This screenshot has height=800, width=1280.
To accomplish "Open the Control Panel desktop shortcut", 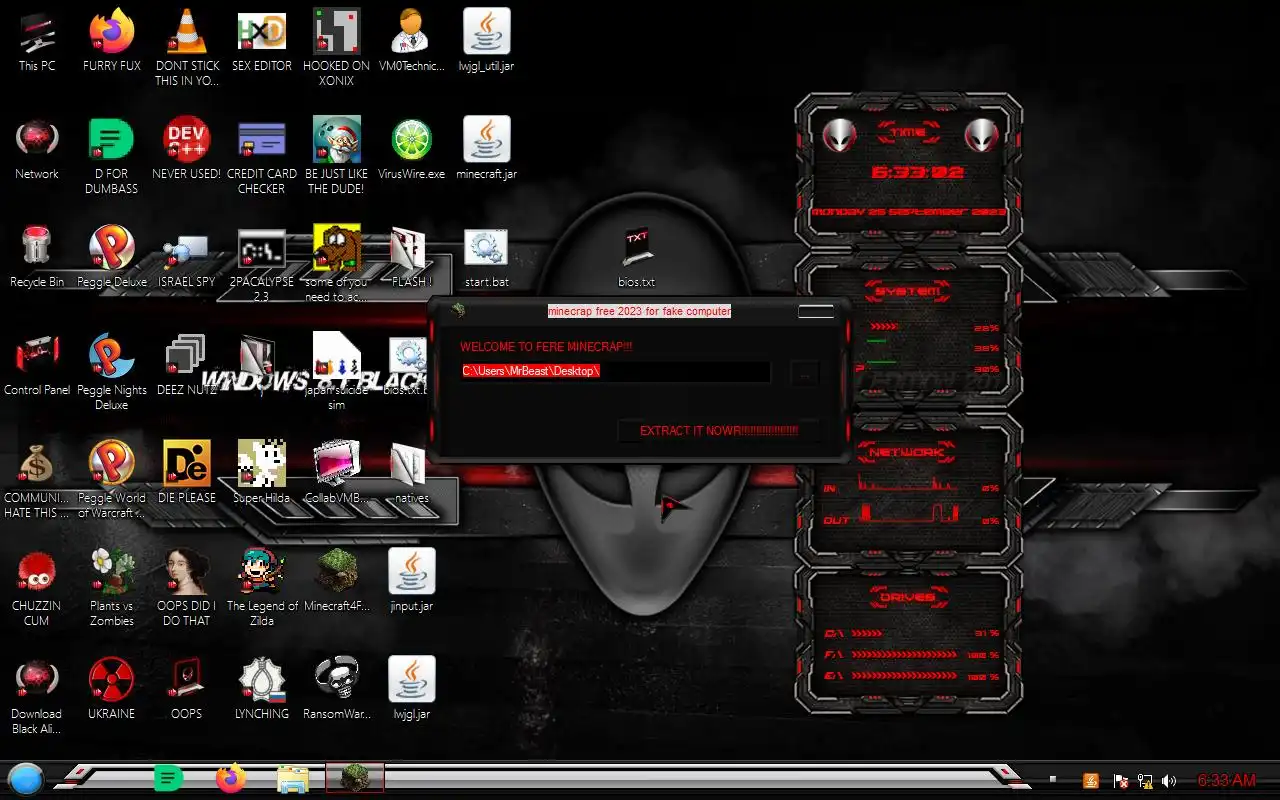I will coord(37,364).
